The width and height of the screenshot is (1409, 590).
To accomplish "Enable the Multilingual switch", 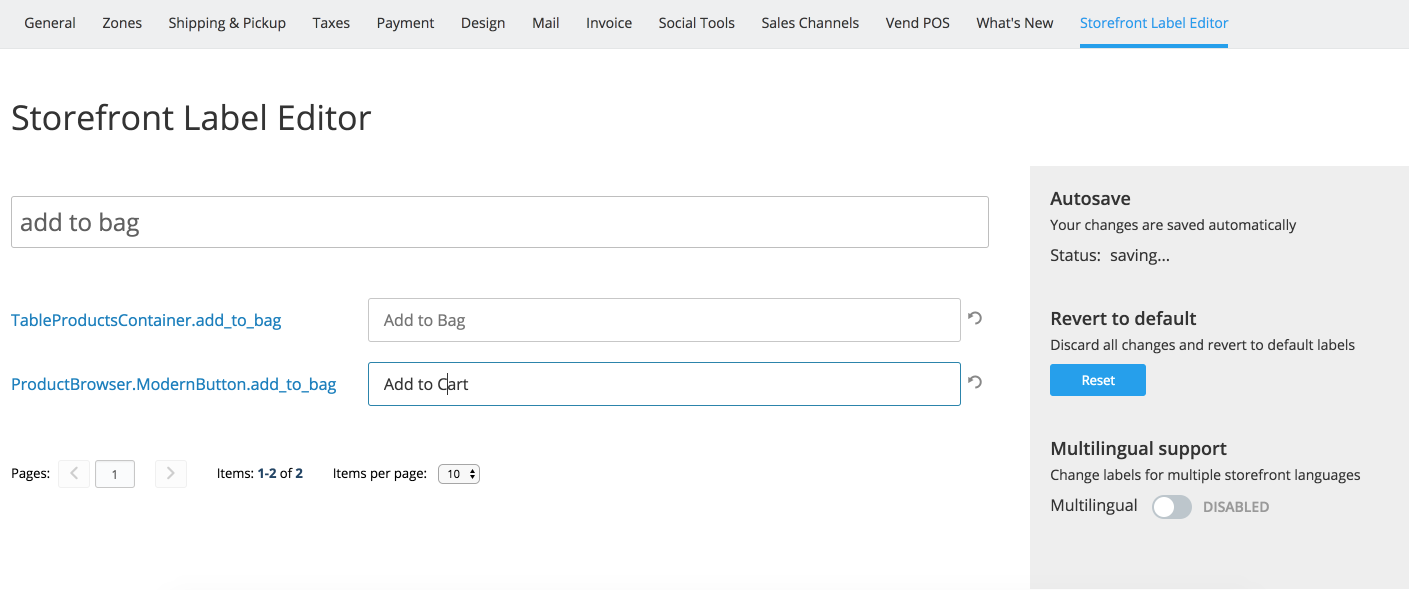I will point(1172,507).
